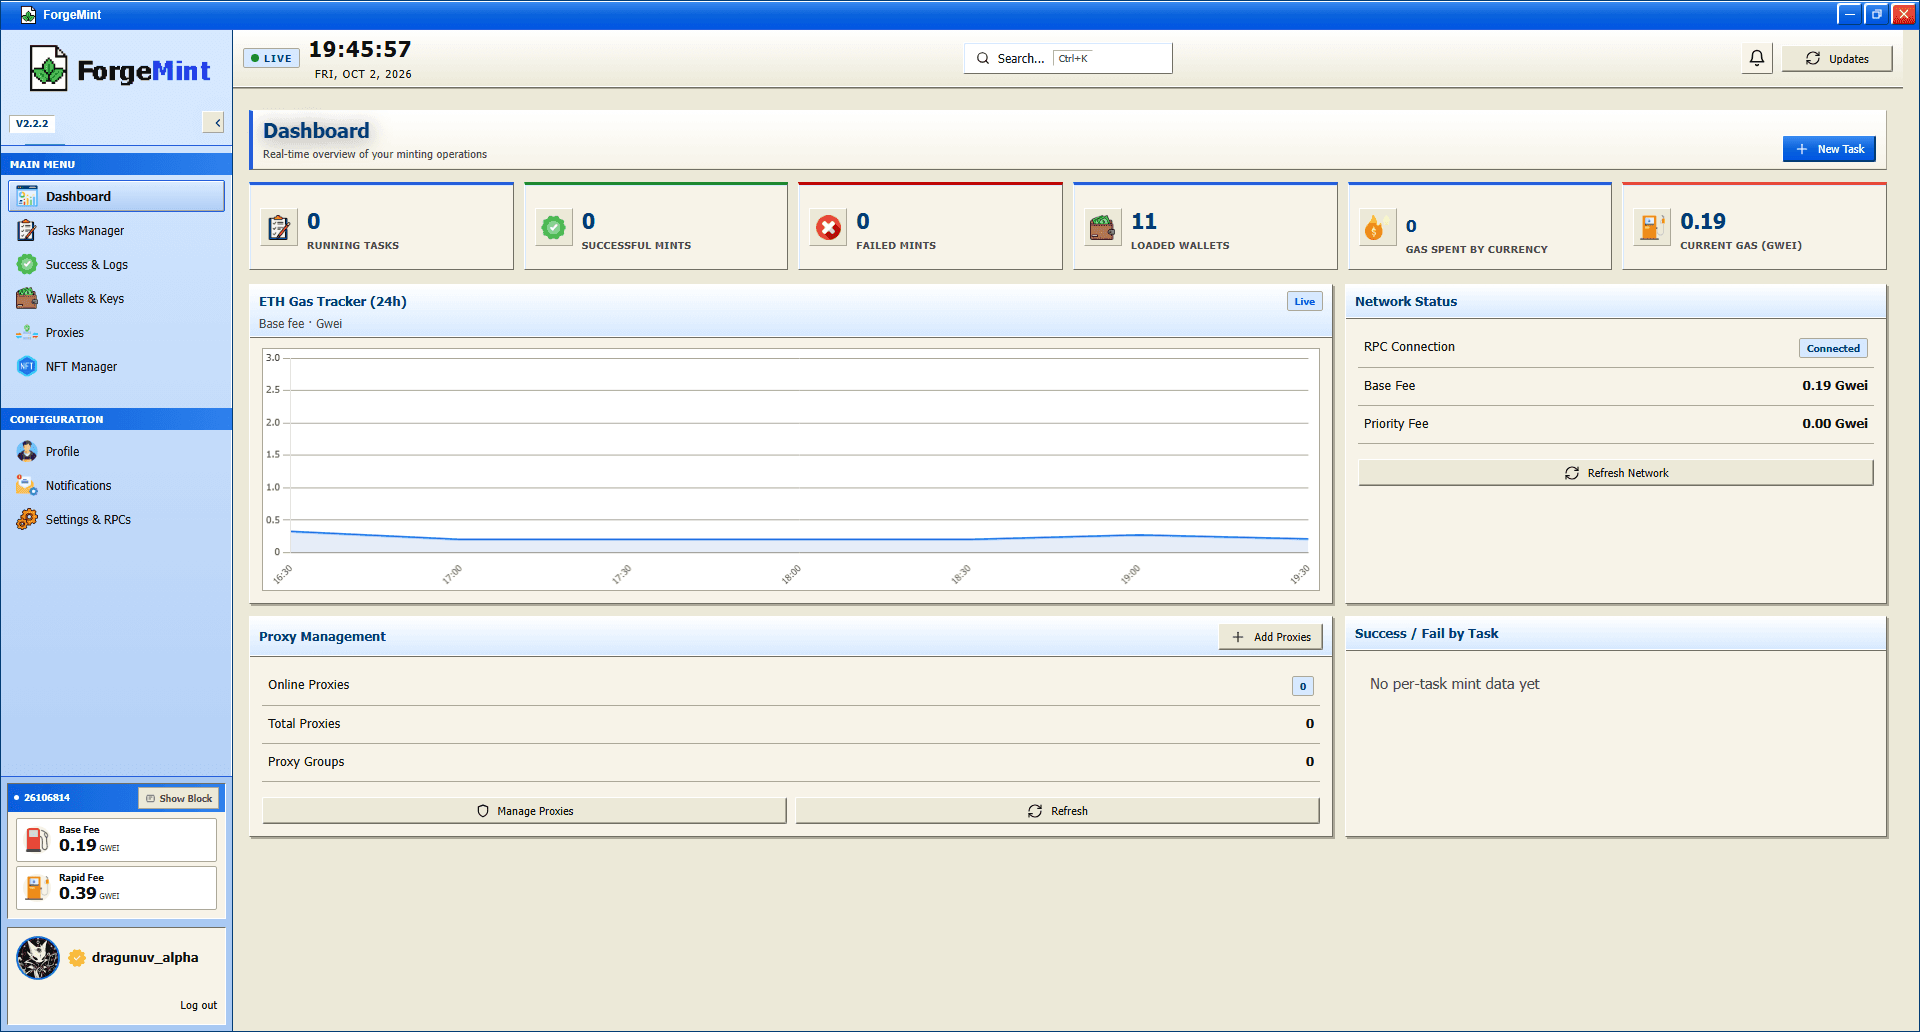Screen dimensions: 1920x1032
Task: Click 'No per-task mint data yet' text
Action: (x=1454, y=684)
